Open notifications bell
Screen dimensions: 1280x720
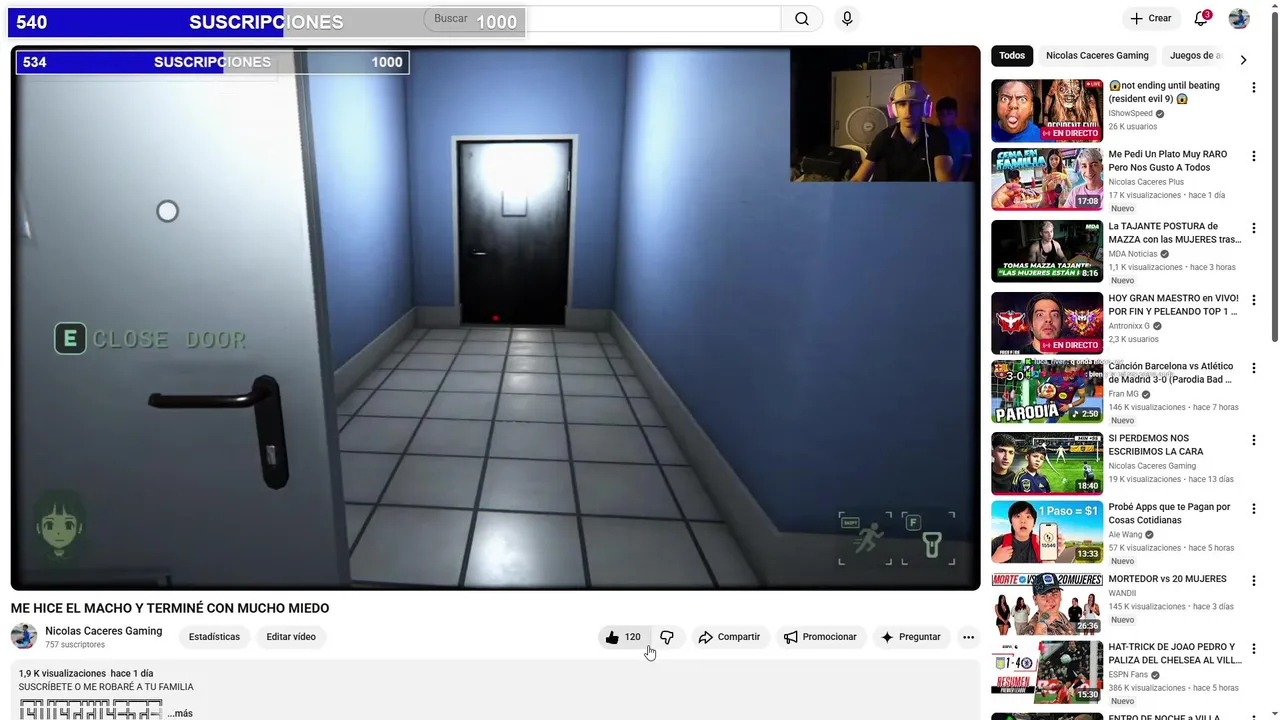pos(1201,18)
